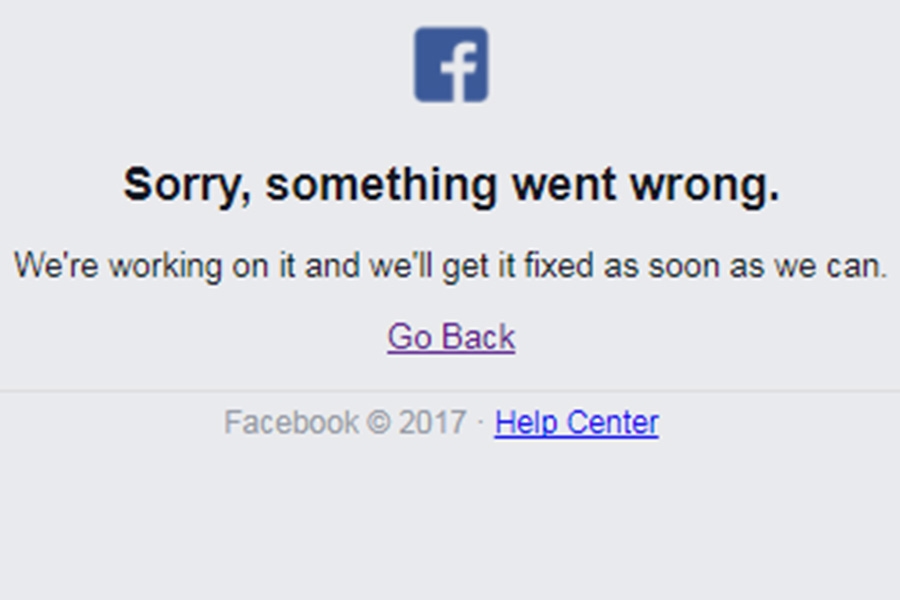Click the word 'Facebook' in the gray footer
The height and width of the screenshot is (600, 900).
pos(292,423)
